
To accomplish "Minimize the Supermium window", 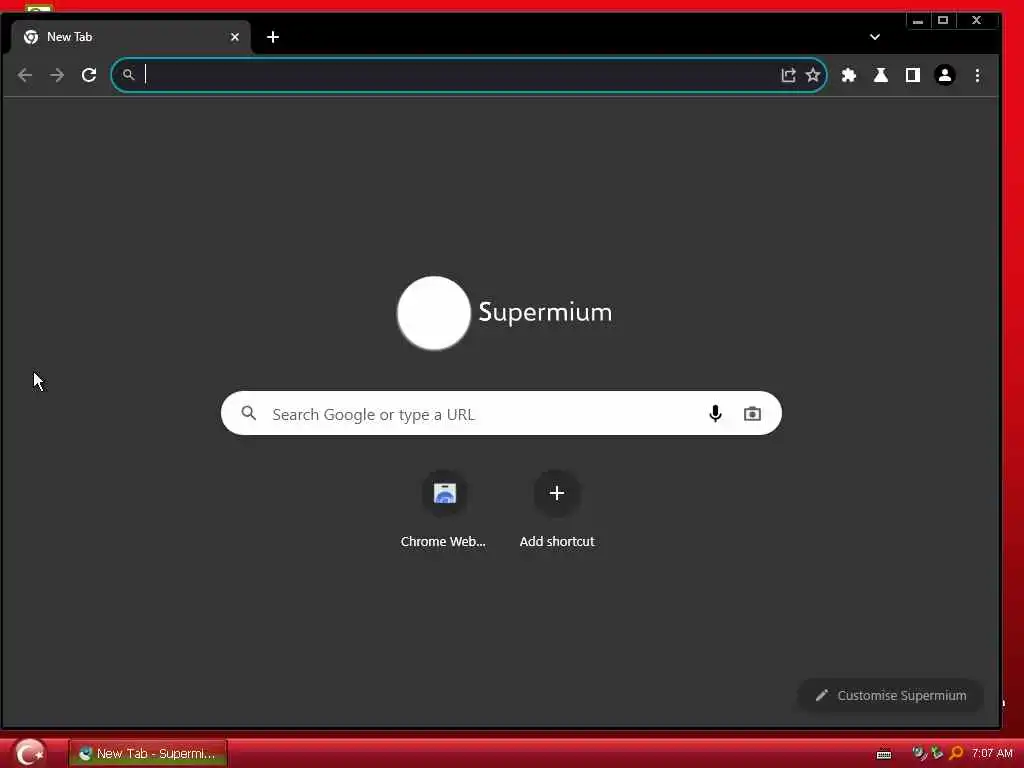I will pyautogui.click(x=918, y=20).
